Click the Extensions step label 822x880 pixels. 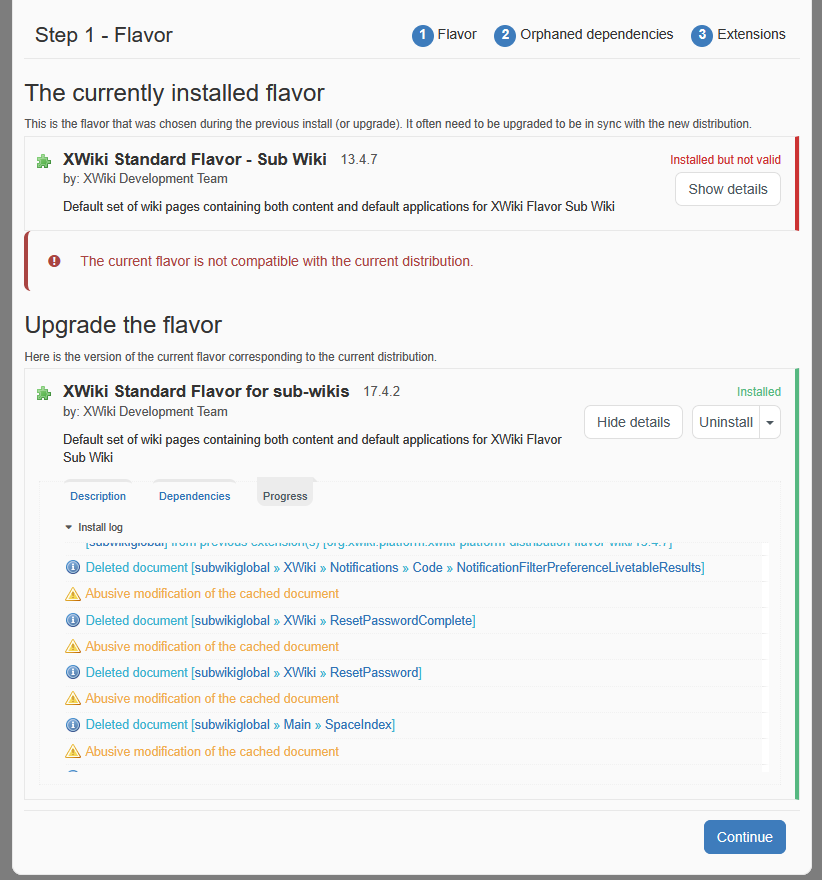pyautogui.click(x=751, y=34)
